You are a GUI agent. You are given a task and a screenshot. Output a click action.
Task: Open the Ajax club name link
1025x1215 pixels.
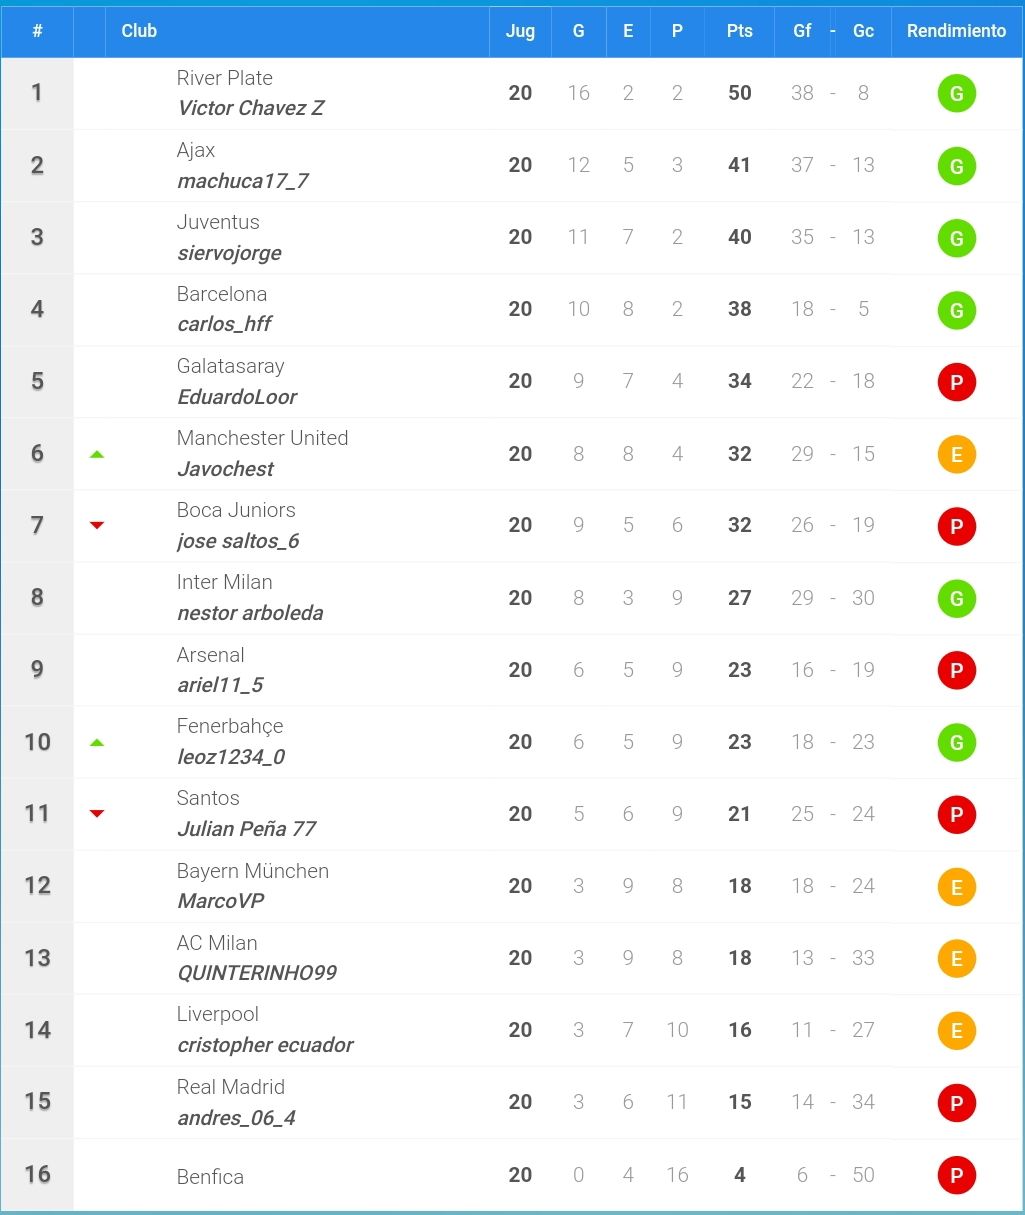coord(196,150)
